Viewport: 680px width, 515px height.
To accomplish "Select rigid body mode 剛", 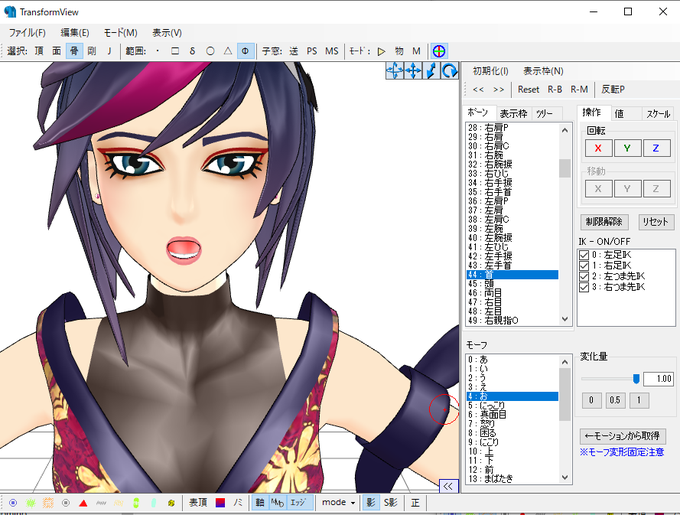I will click(x=92, y=51).
